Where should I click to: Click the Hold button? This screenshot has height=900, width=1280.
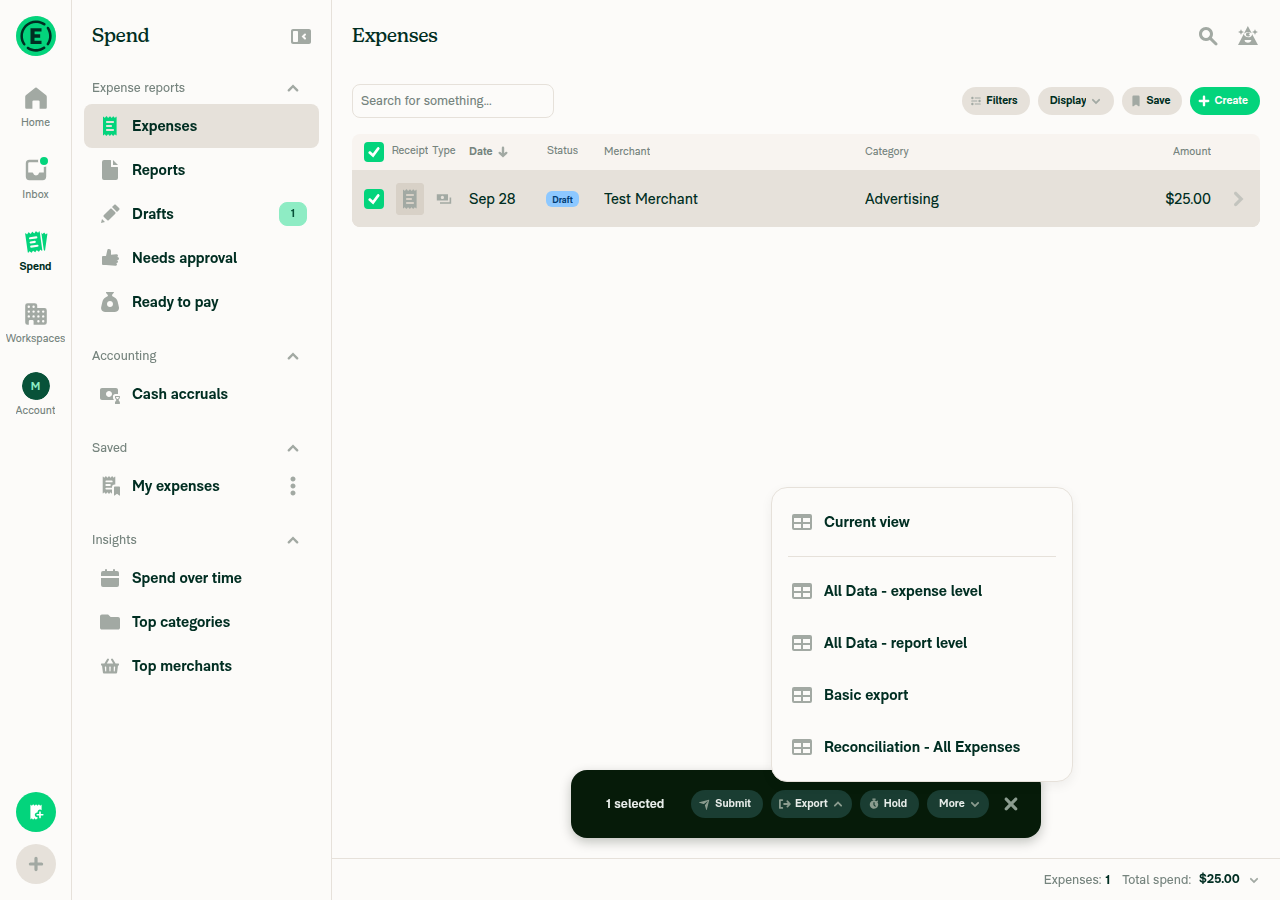[x=889, y=804]
